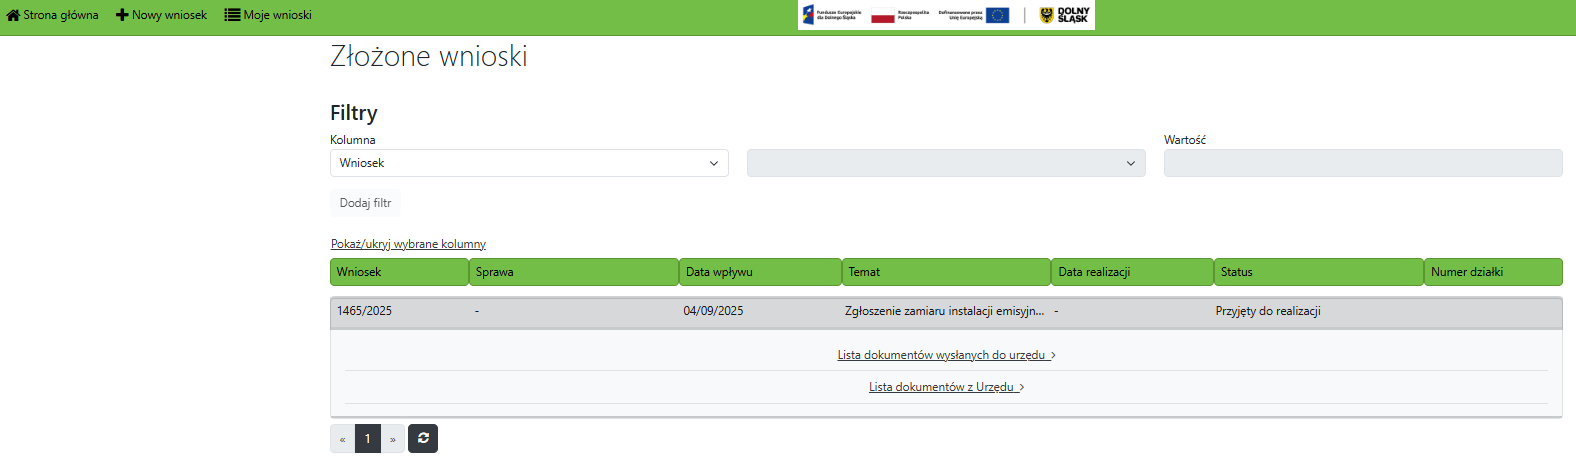Click the European Union flag logo
The image size is (1576, 466).
pyautogui.click(x=997, y=15)
